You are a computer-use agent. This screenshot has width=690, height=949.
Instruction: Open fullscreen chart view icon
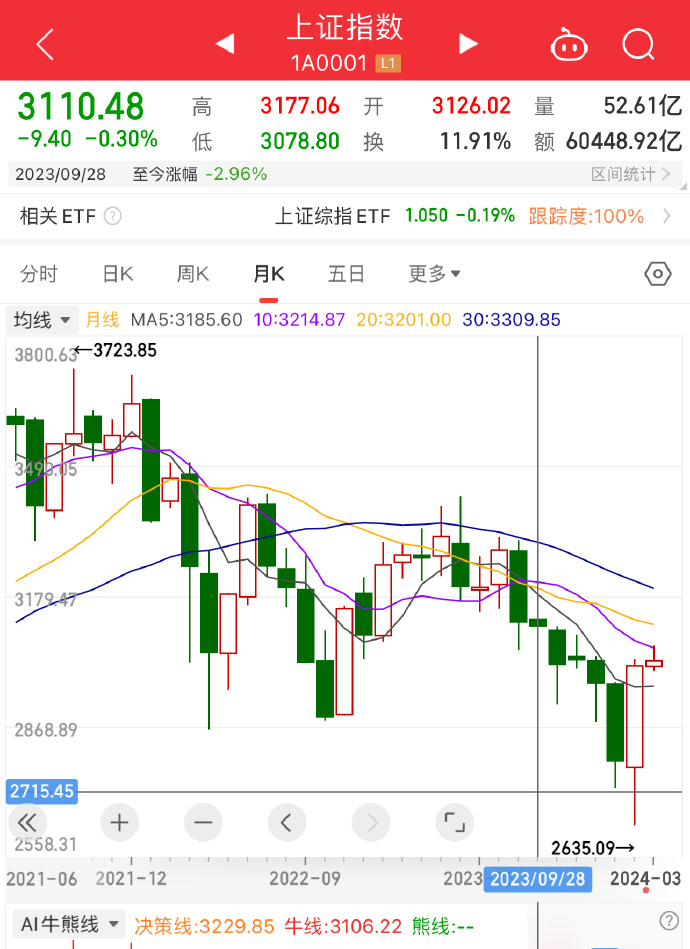coord(454,822)
